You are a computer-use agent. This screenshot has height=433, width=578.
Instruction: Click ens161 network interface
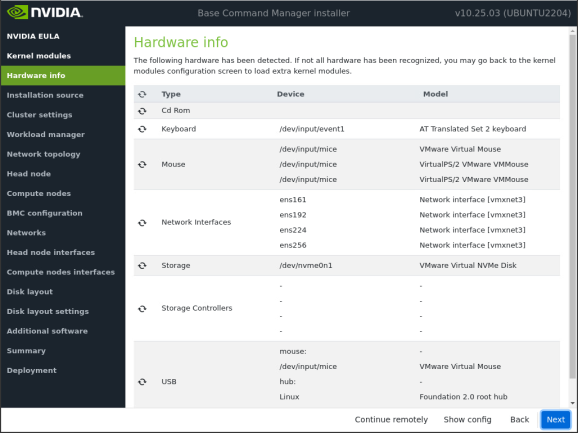pyautogui.click(x=293, y=200)
